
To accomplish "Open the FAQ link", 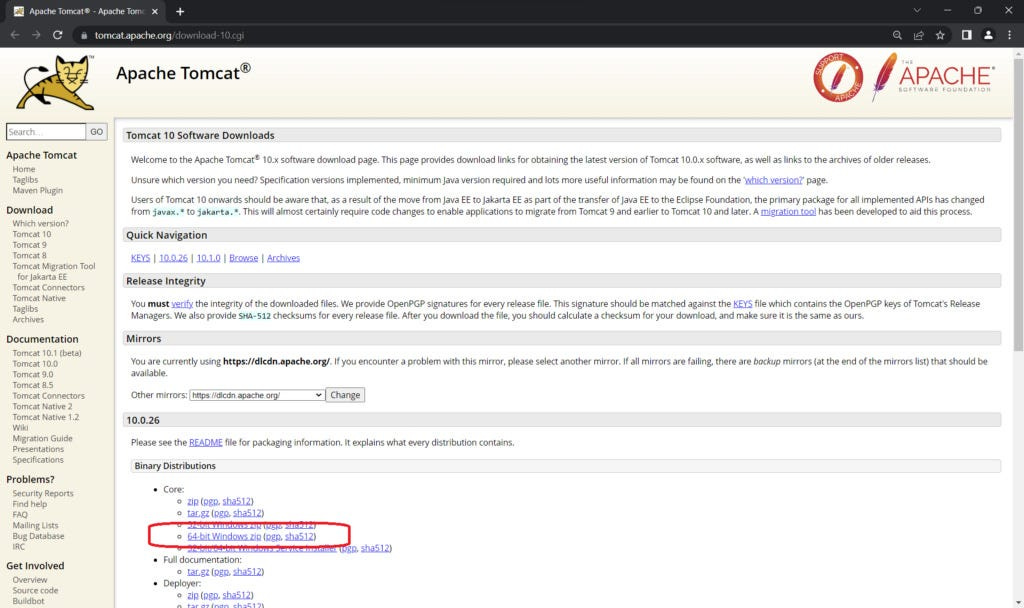I will pos(20,515).
